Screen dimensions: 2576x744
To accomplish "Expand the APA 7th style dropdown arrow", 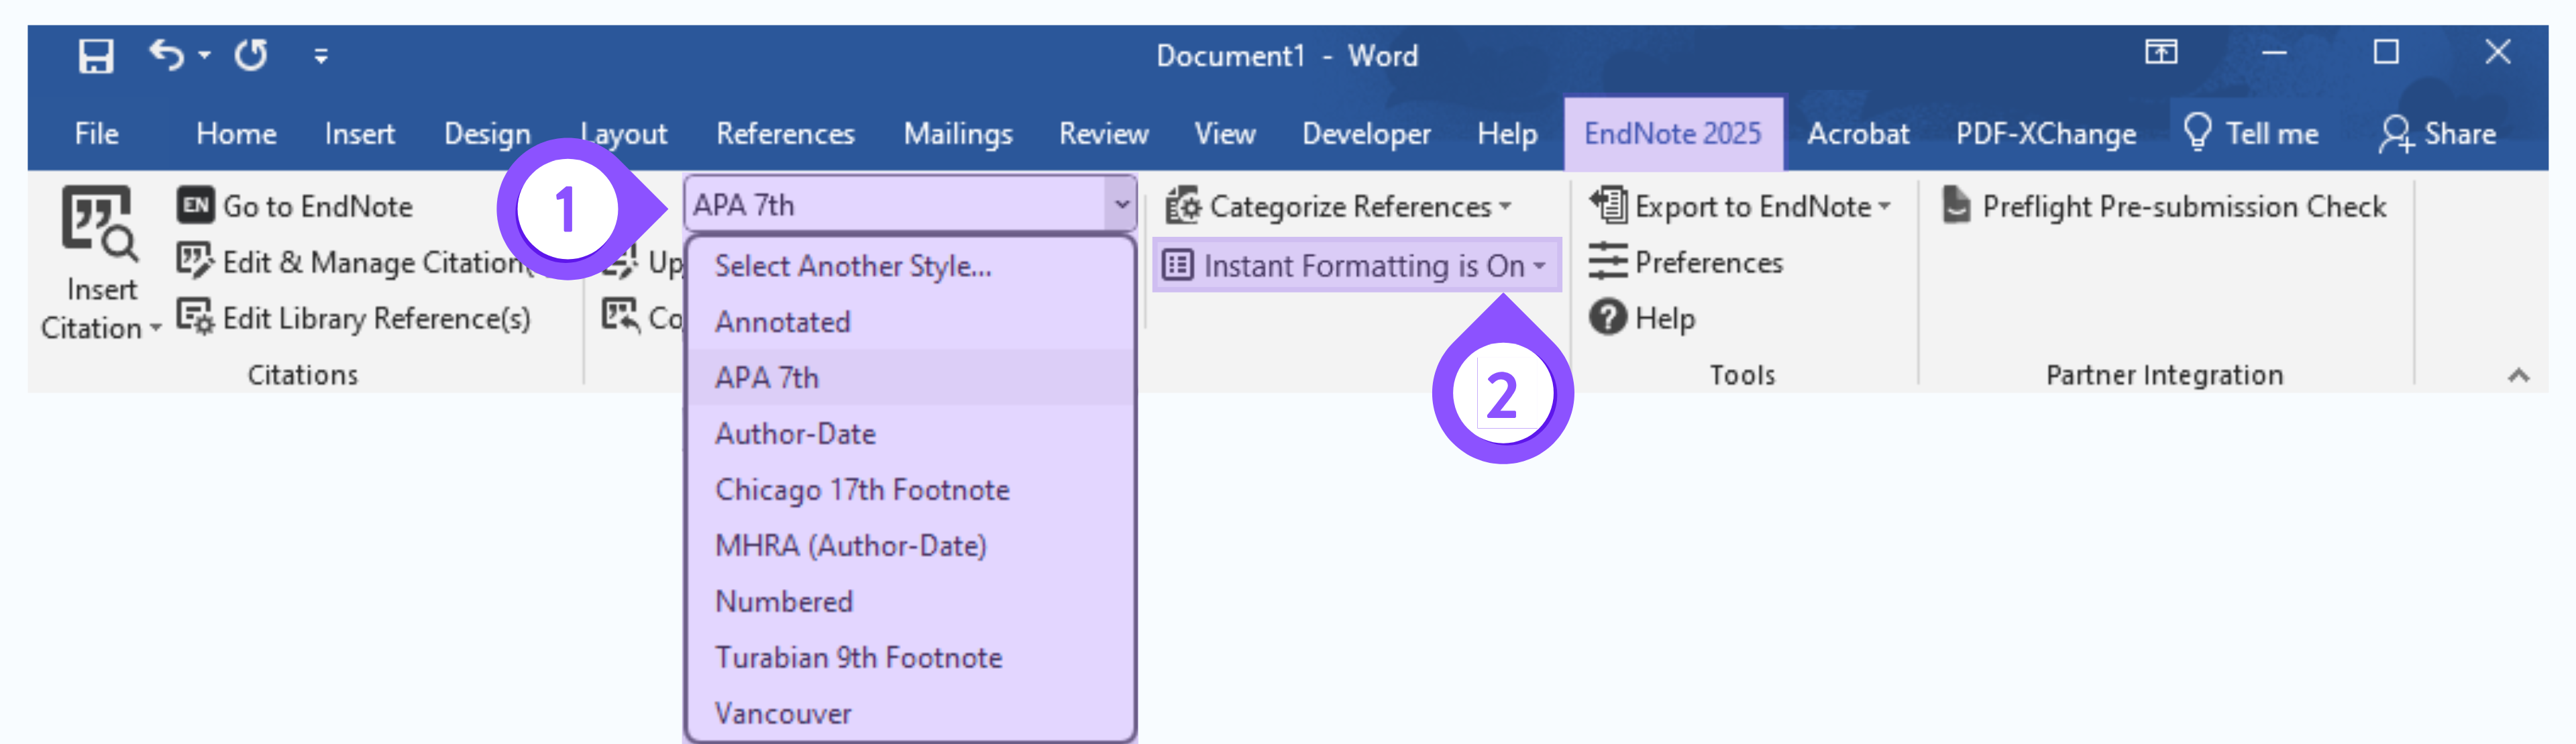I will (x=1121, y=205).
